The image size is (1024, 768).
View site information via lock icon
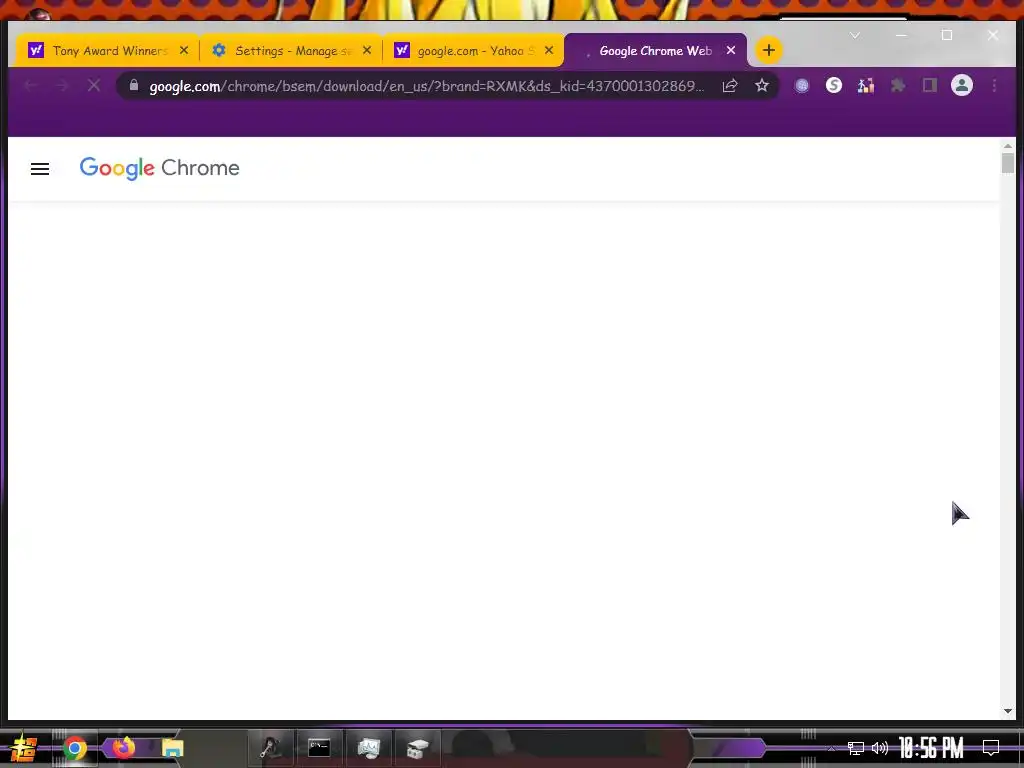134,86
